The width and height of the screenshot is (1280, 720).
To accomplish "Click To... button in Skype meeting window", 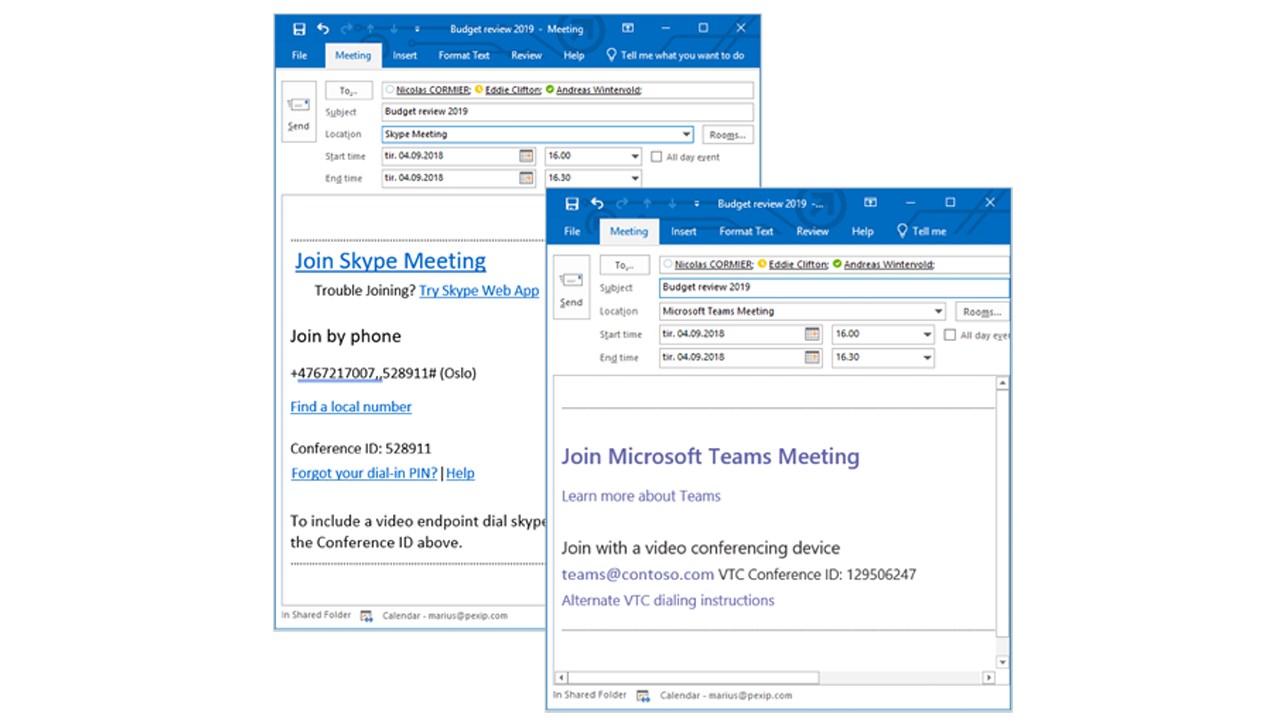I will 349,90.
